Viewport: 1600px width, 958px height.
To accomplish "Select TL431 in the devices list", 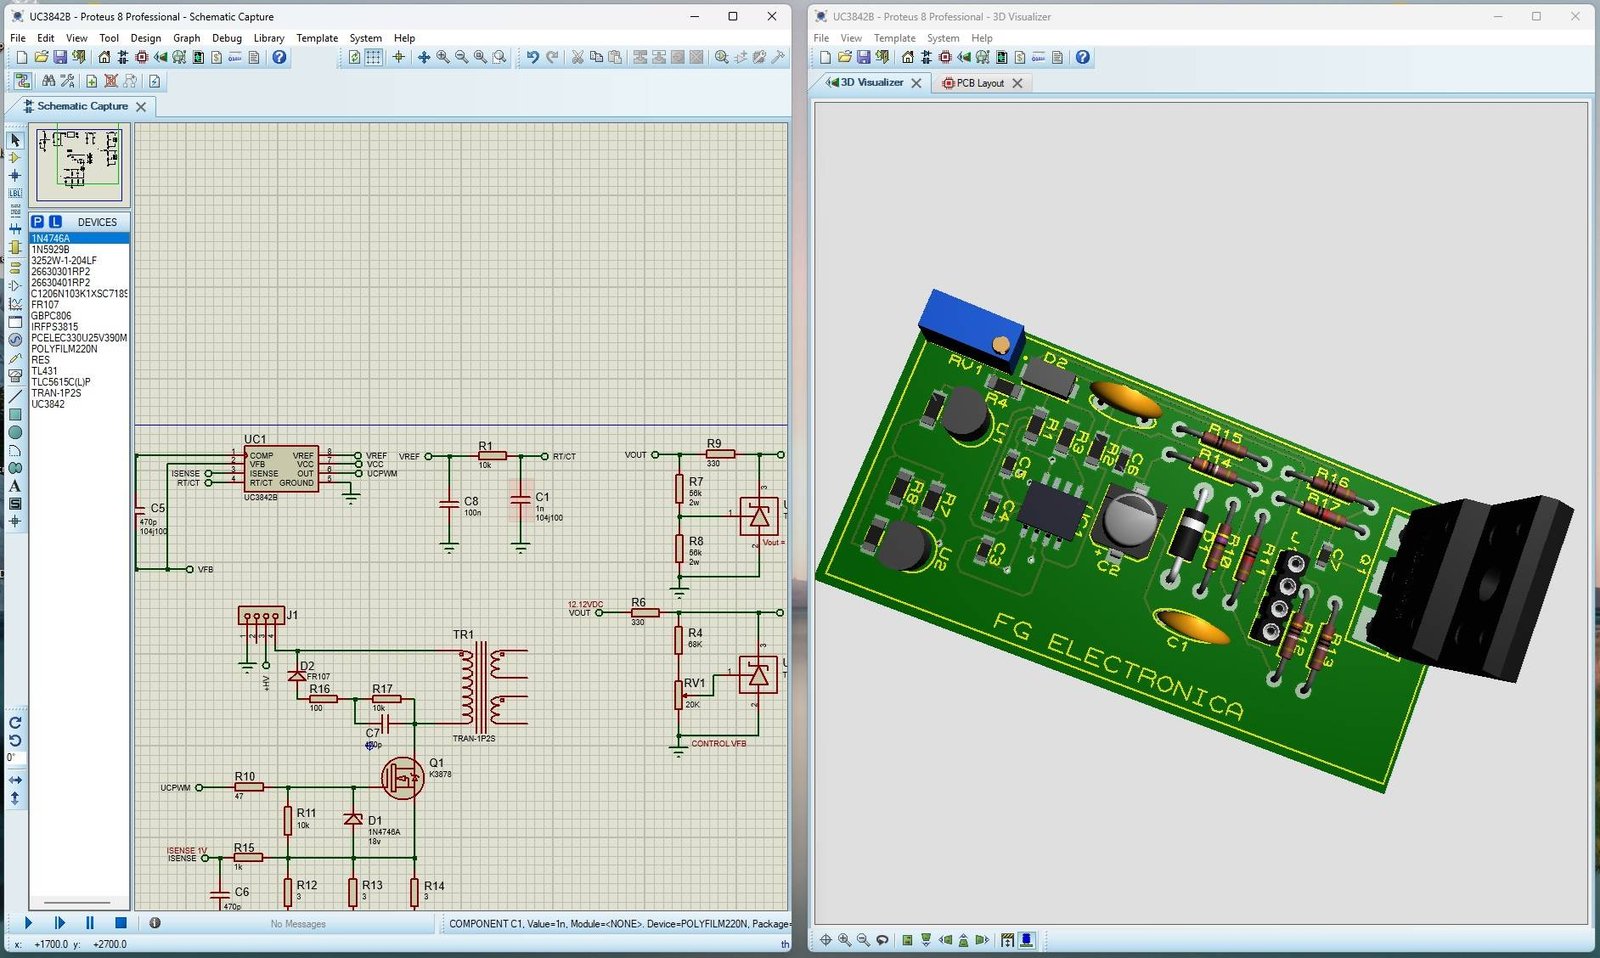I will point(45,371).
